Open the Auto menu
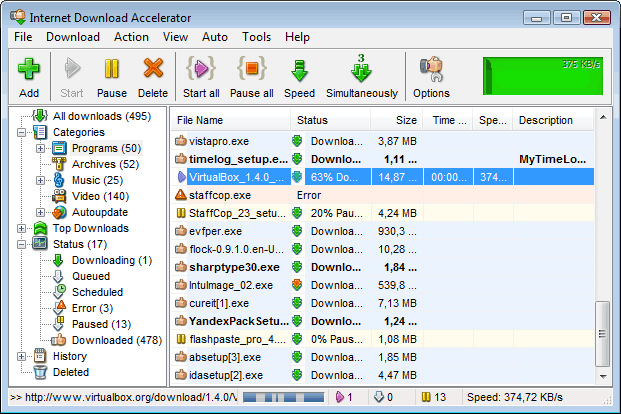Viewport: 621px width, 414px height. [215, 37]
